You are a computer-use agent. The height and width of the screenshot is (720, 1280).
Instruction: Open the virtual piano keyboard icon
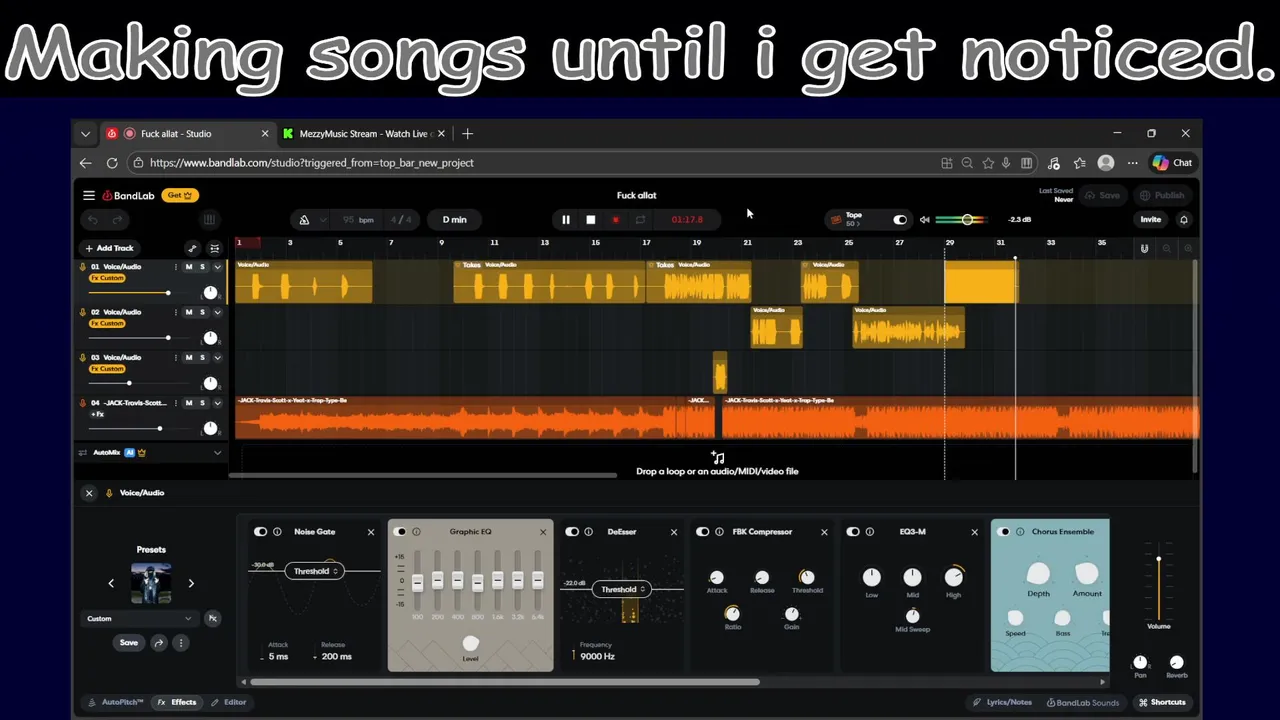[x=209, y=220]
